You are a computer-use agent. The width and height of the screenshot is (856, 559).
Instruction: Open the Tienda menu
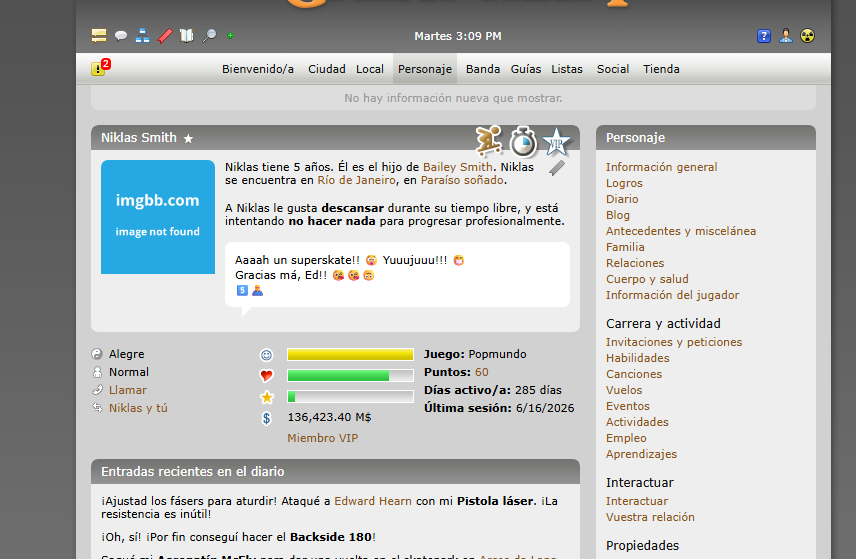click(x=661, y=69)
